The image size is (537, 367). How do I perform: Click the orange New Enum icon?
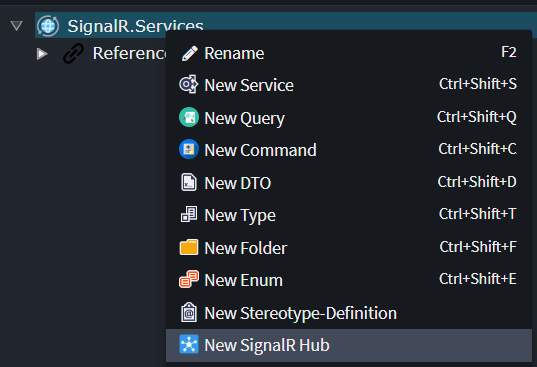coord(189,279)
